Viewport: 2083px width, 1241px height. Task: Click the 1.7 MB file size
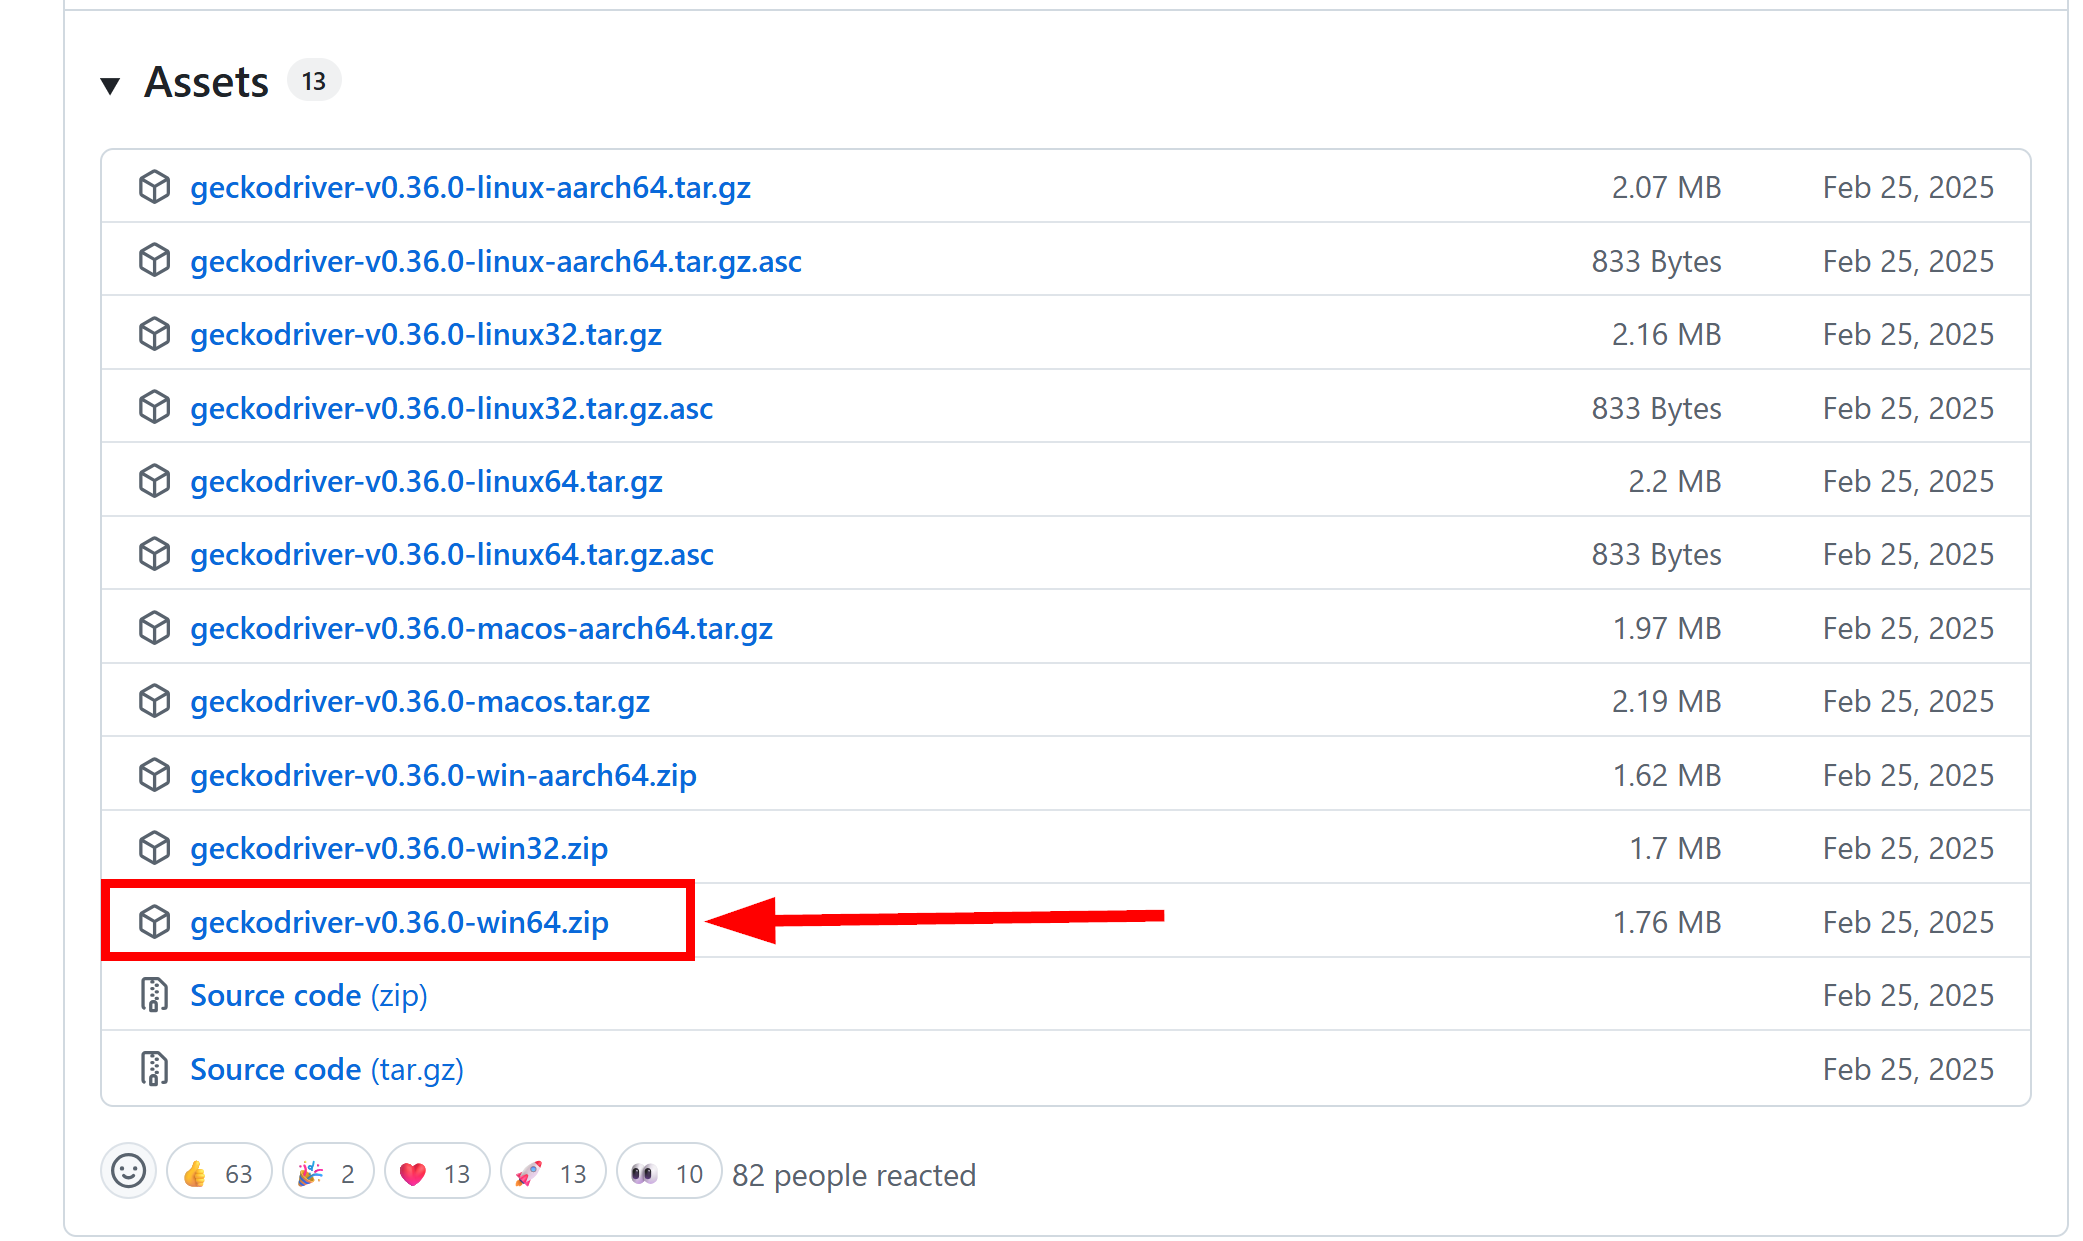tap(1675, 848)
